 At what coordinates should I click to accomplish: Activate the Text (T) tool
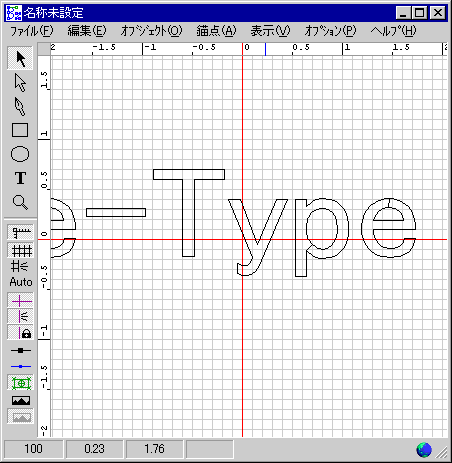tap(20, 178)
